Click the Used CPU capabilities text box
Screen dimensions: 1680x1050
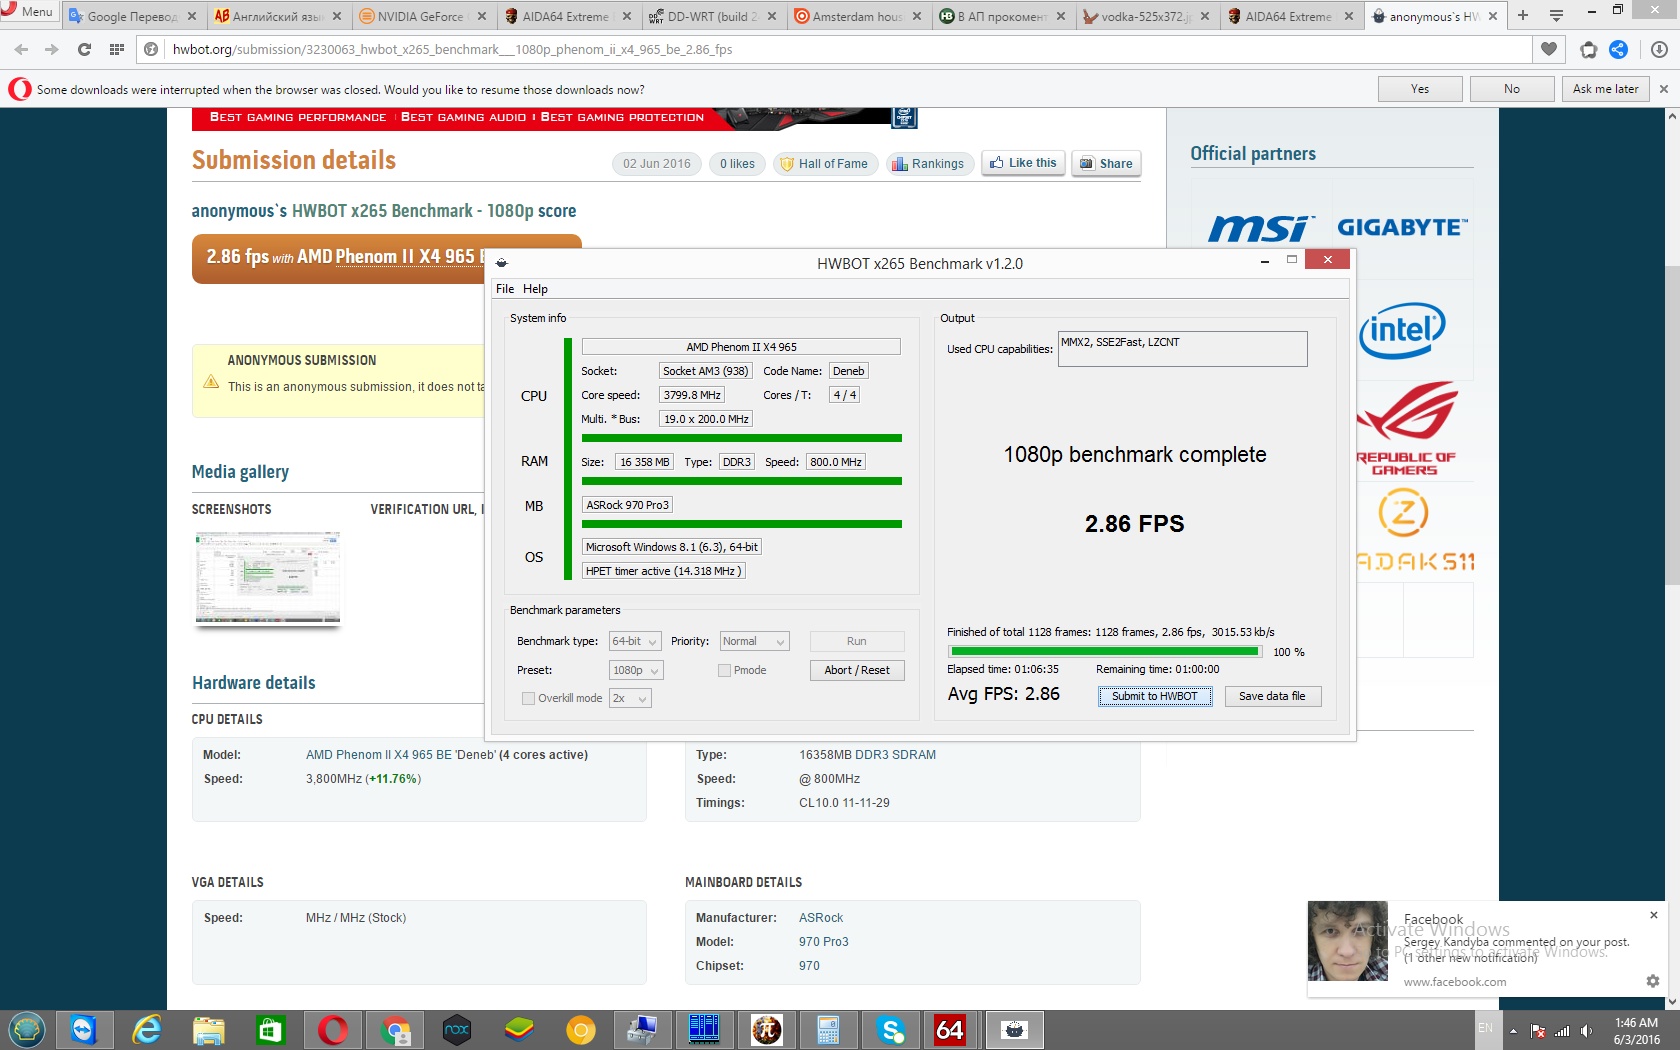[x=1182, y=349]
